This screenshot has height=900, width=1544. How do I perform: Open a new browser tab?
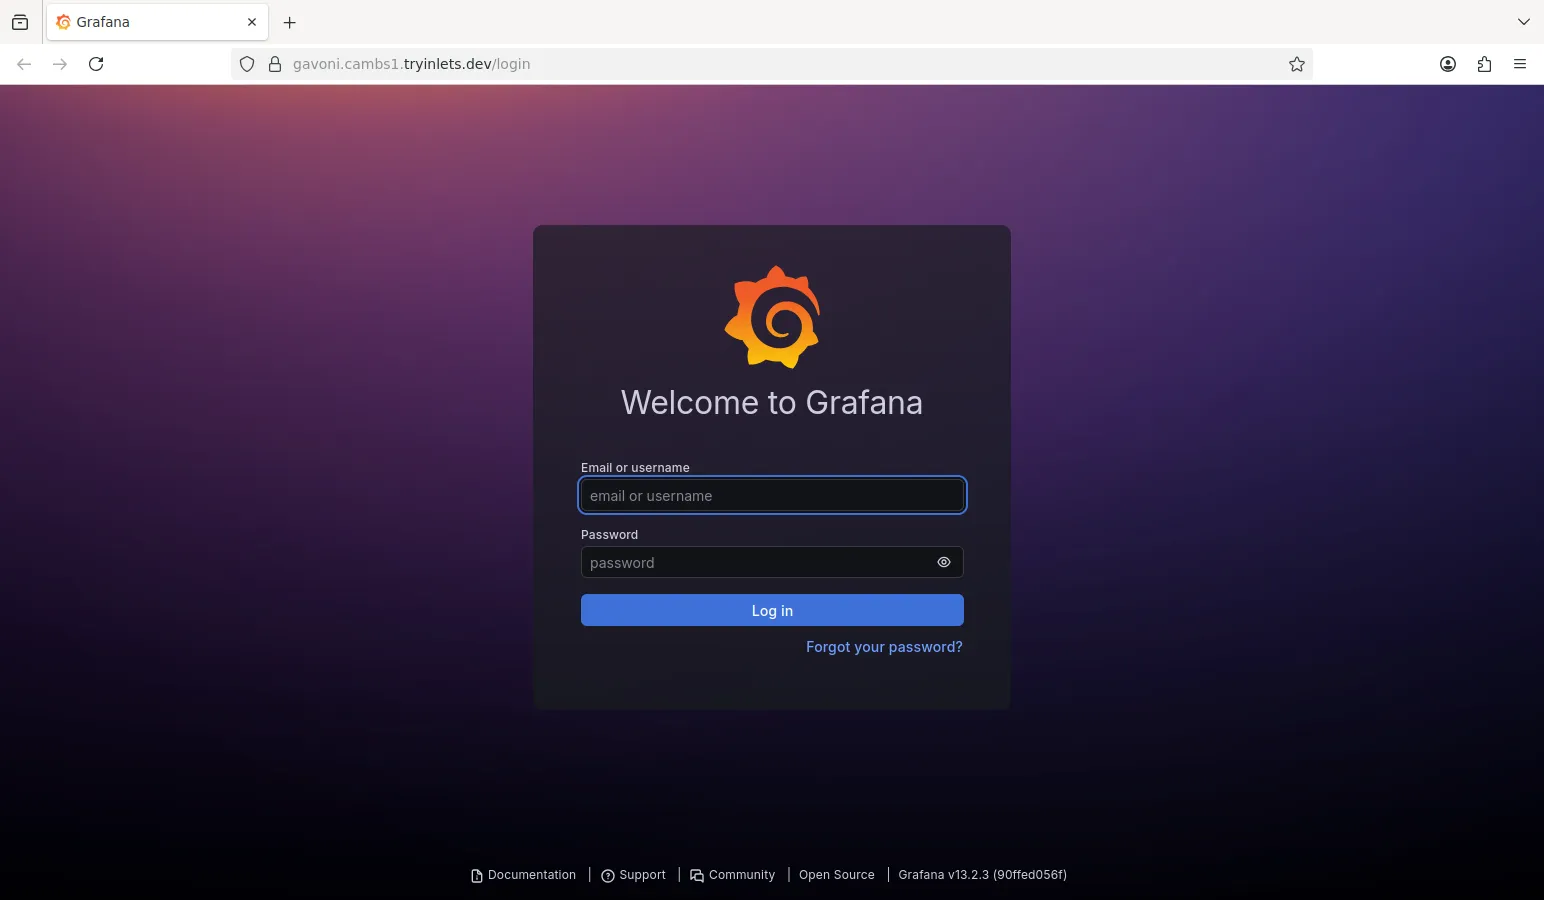[290, 22]
